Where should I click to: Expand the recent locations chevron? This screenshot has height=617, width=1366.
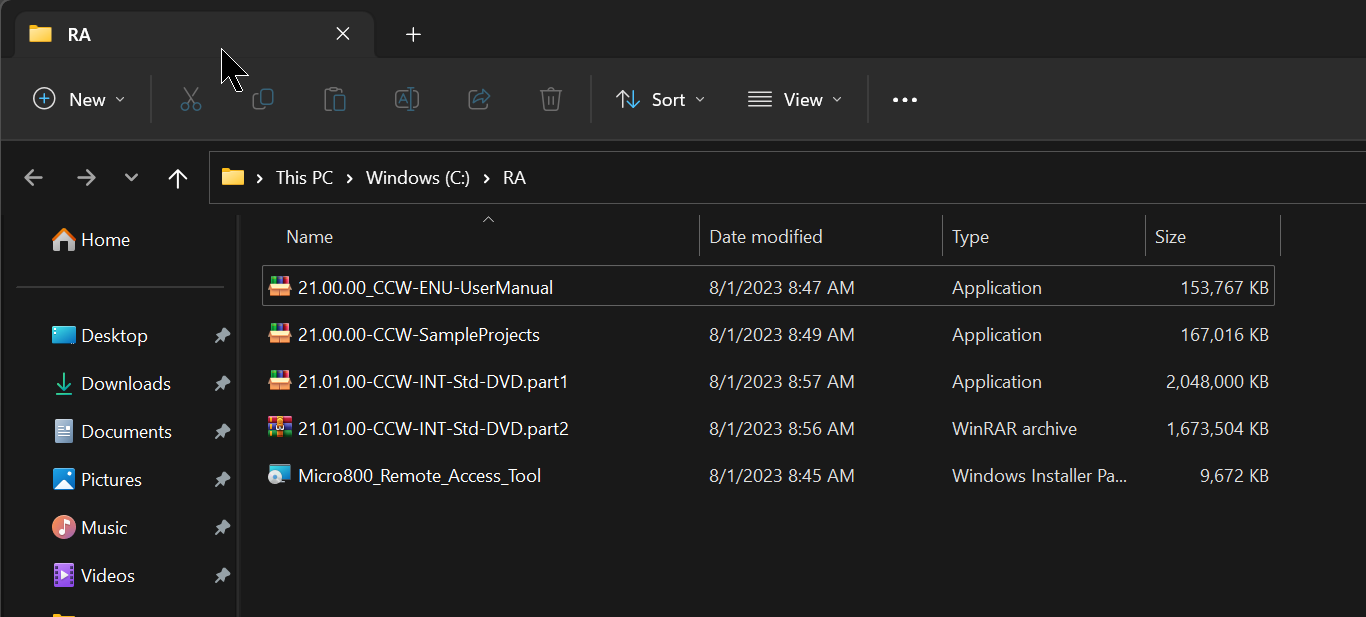(x=131, y=178)
